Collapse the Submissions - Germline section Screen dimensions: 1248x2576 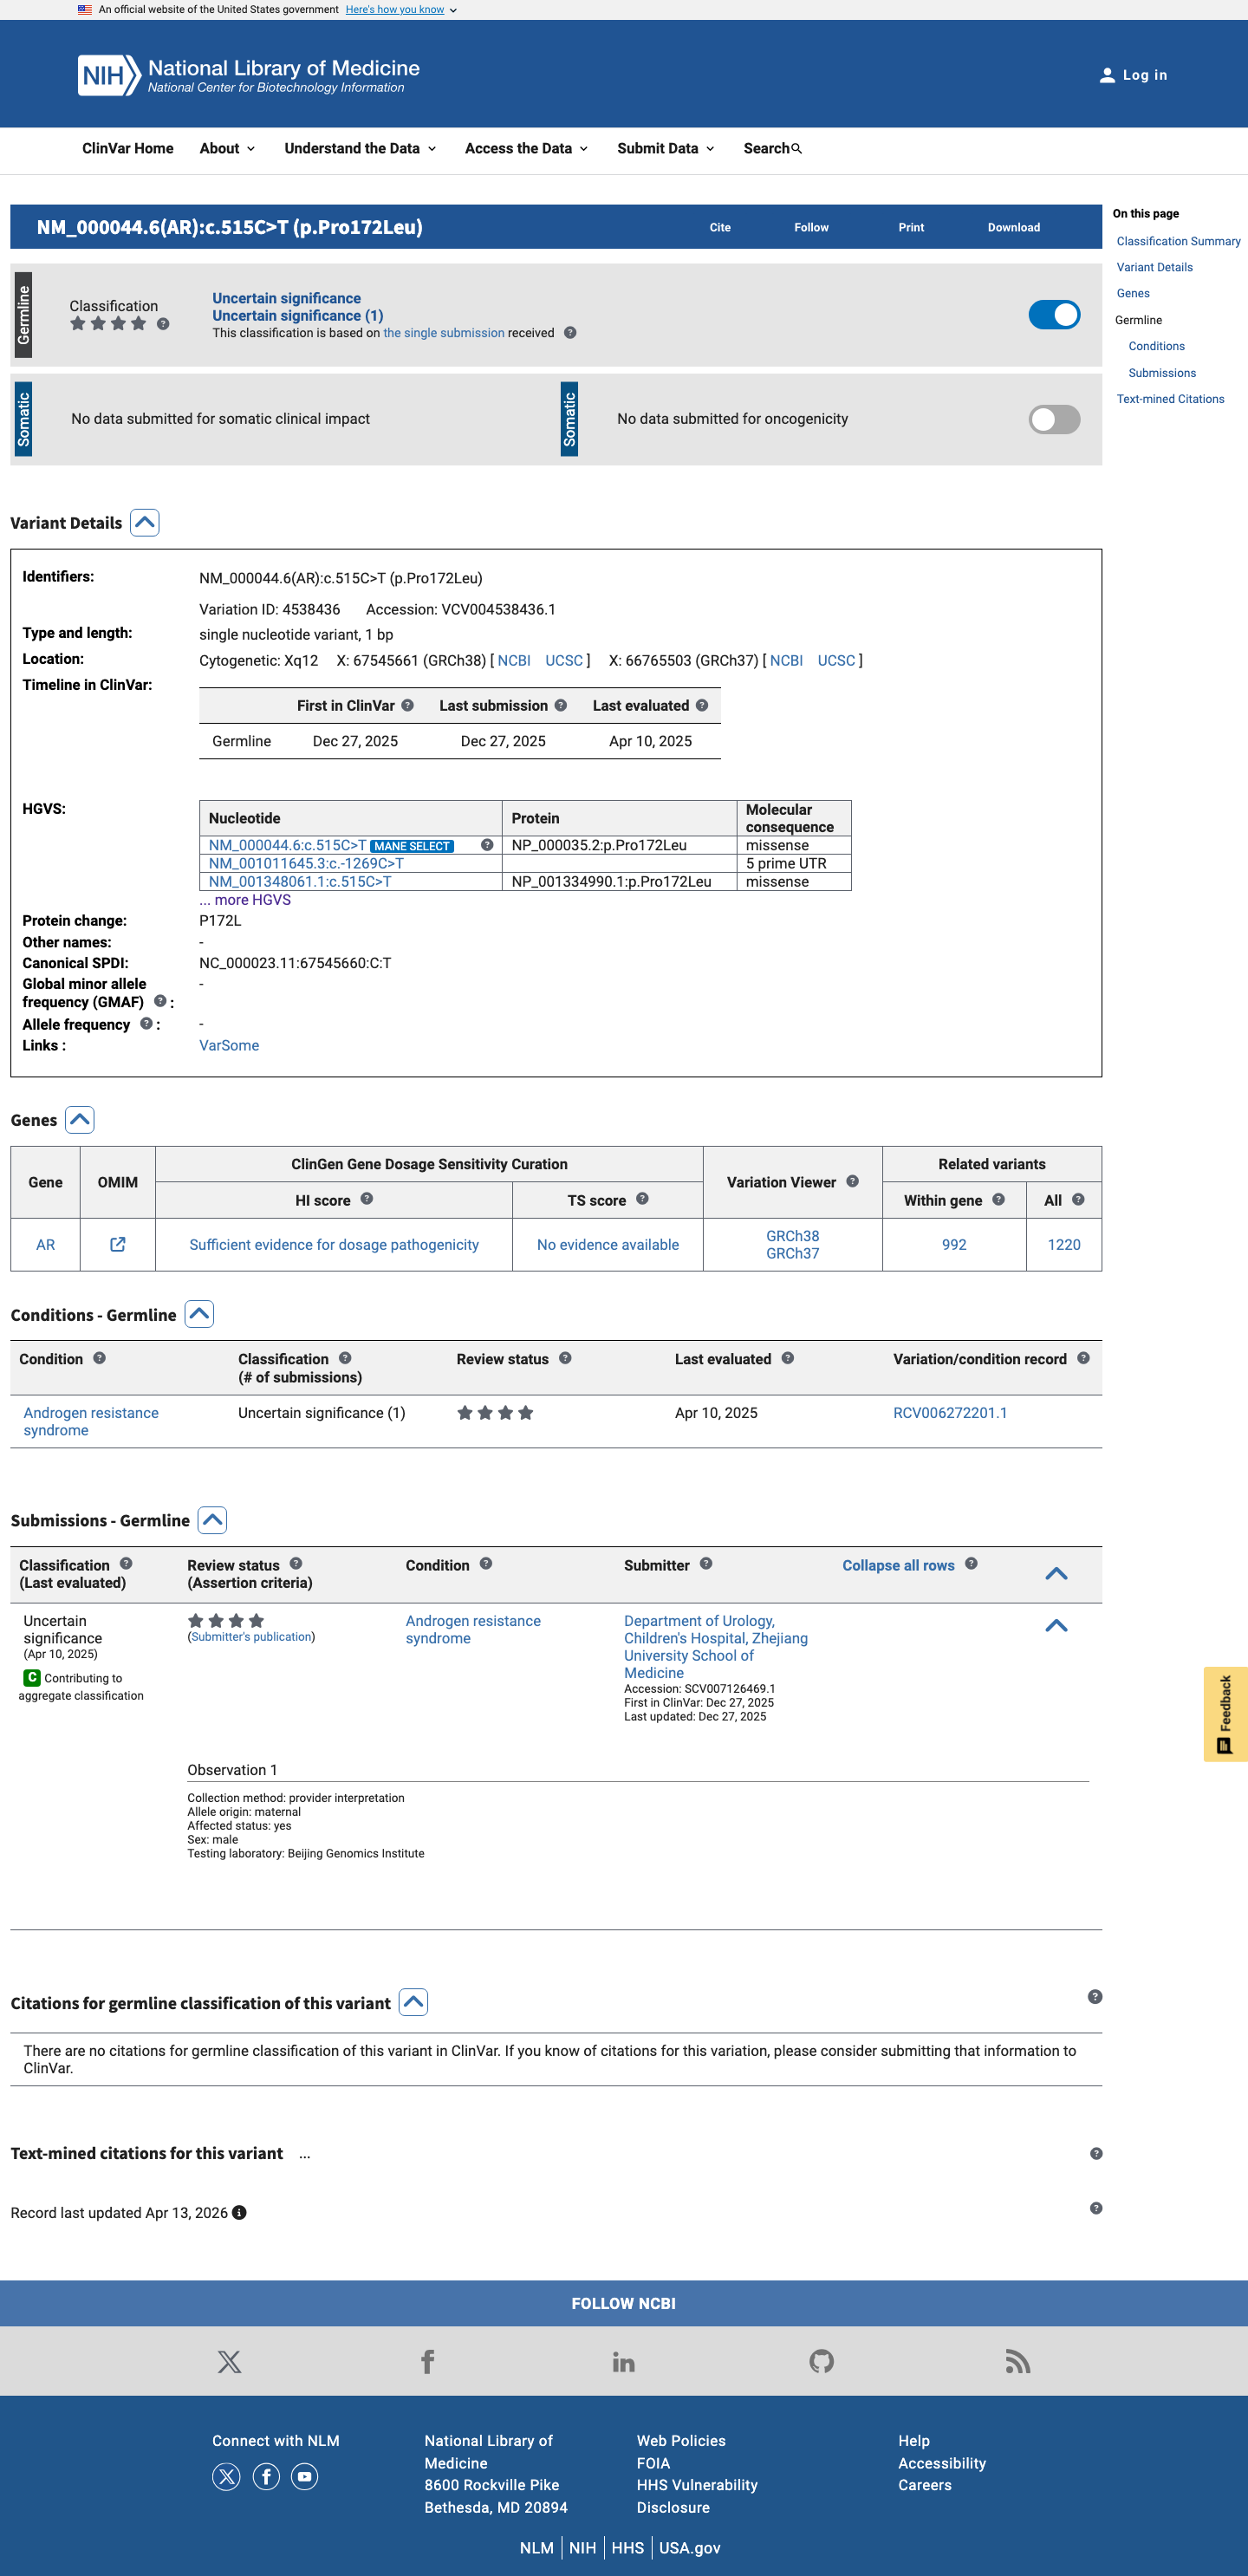[212, 1520]
